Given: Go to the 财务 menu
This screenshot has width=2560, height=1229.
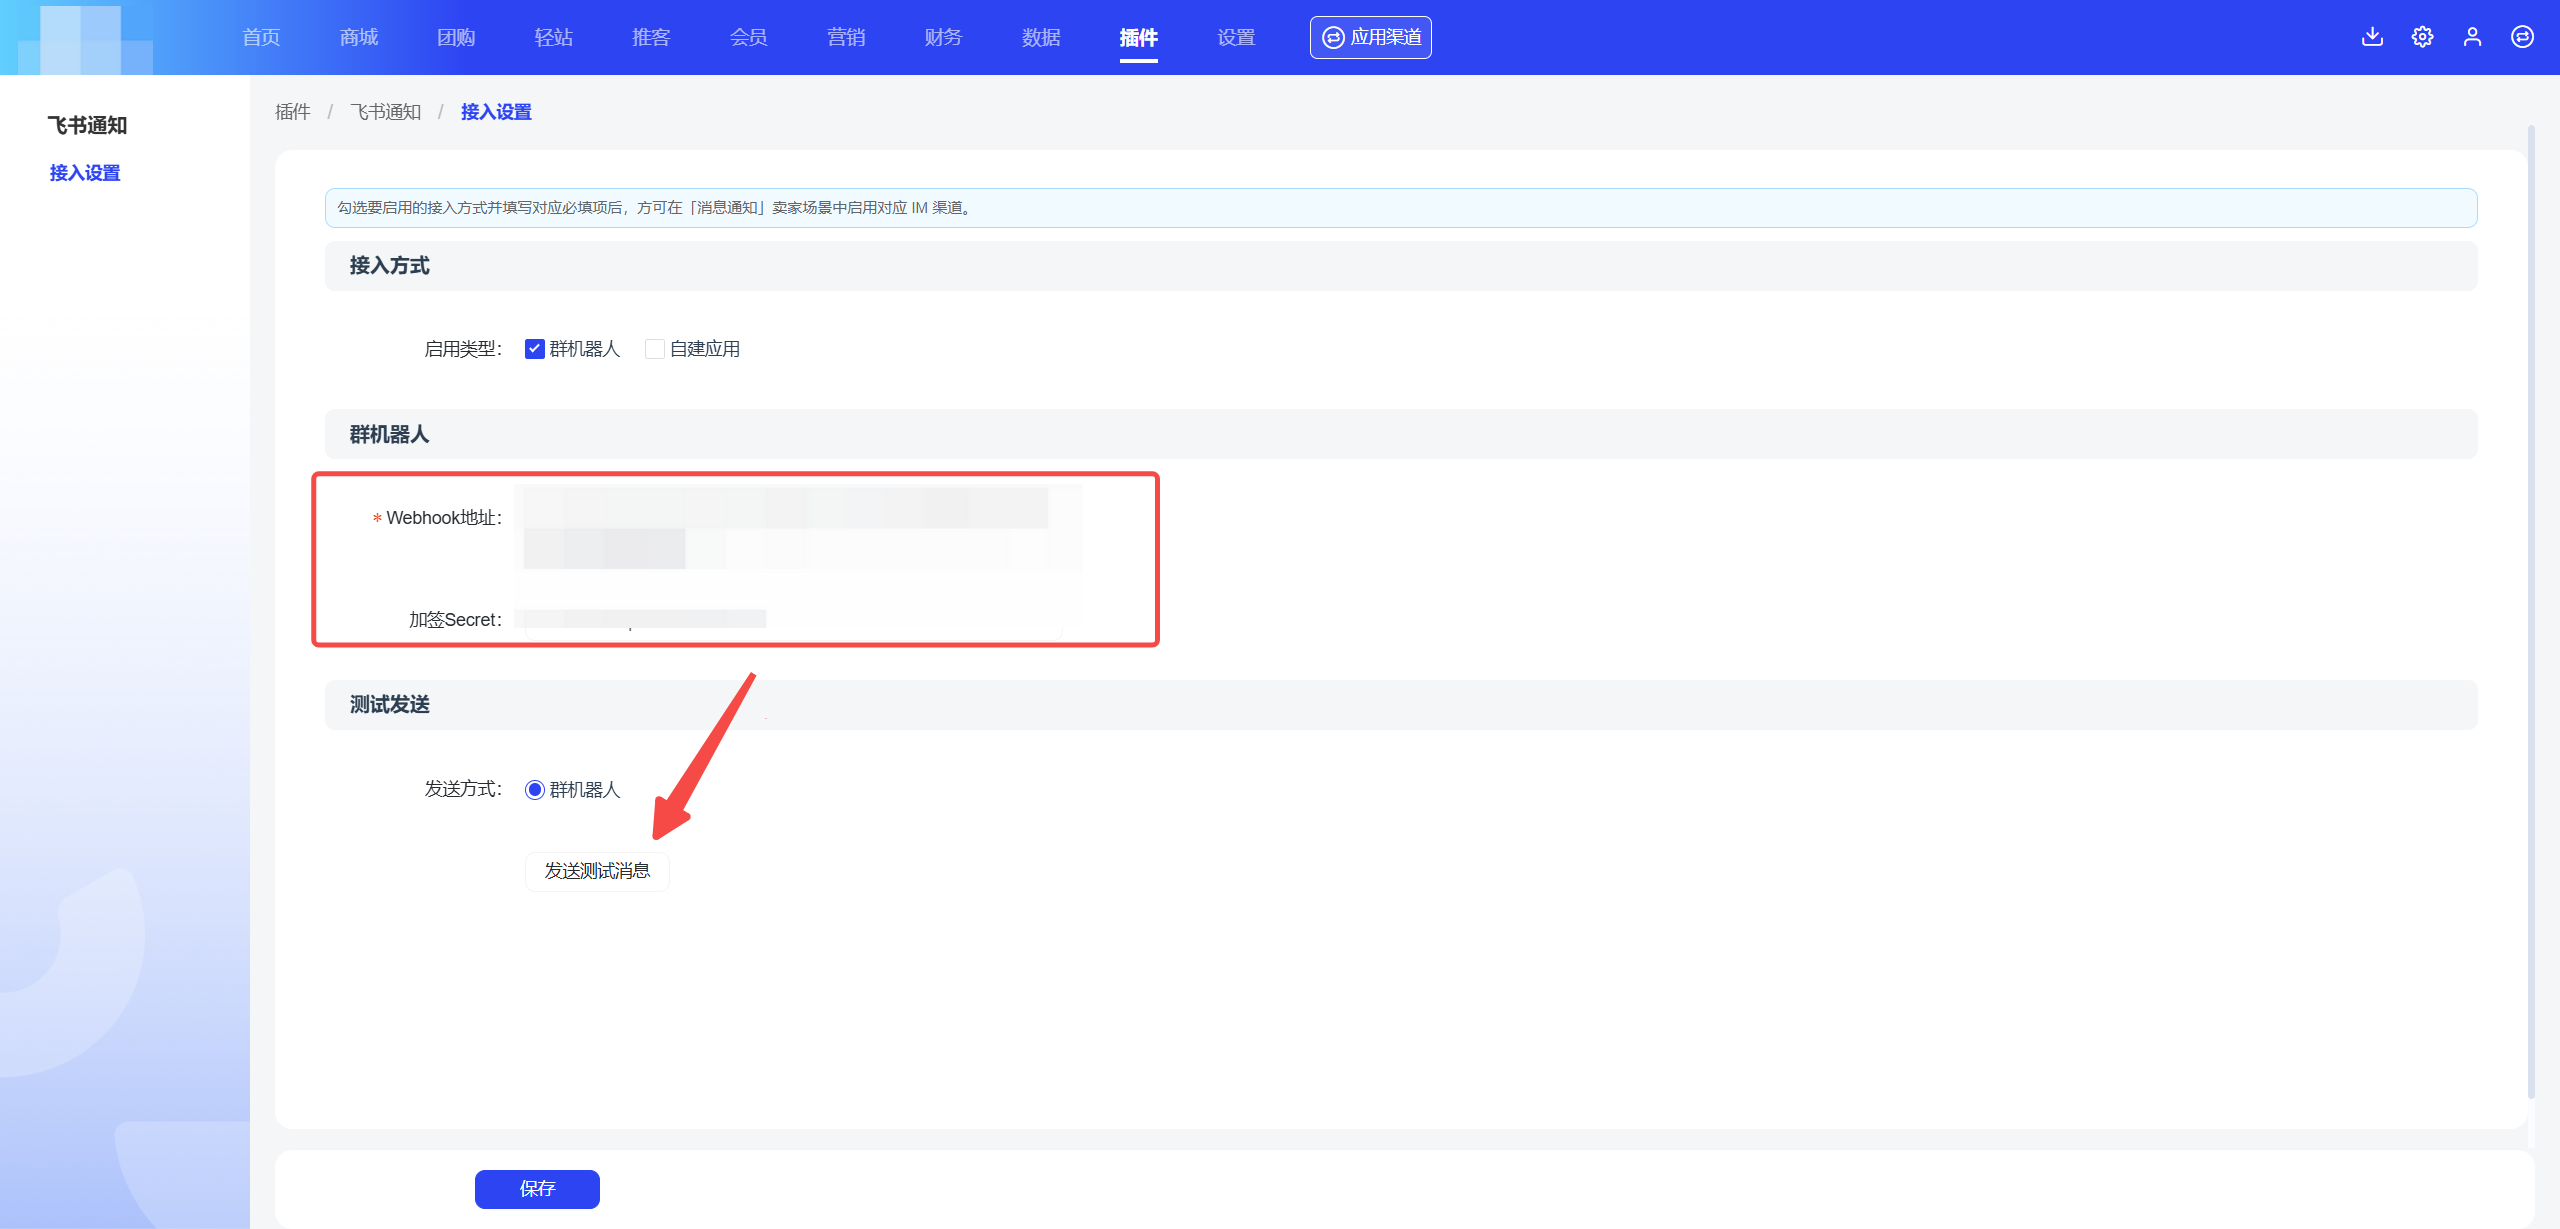Looking at the screenshot, I should coord(943,37).
